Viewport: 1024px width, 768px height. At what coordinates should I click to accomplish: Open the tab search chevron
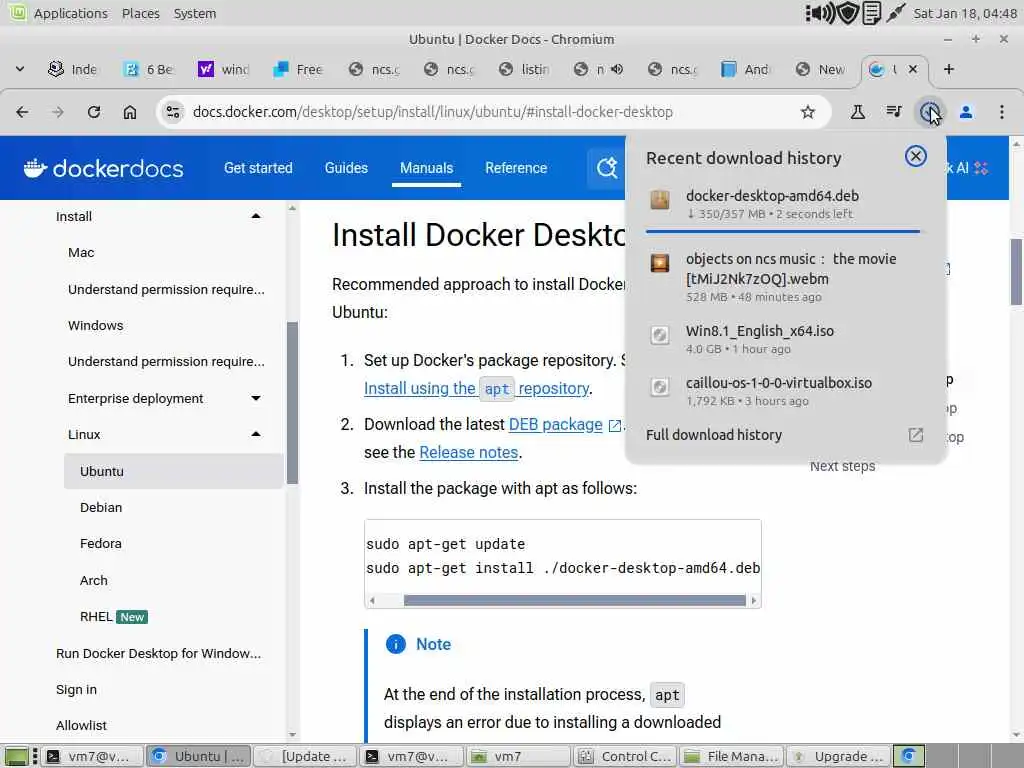[20, 69]
